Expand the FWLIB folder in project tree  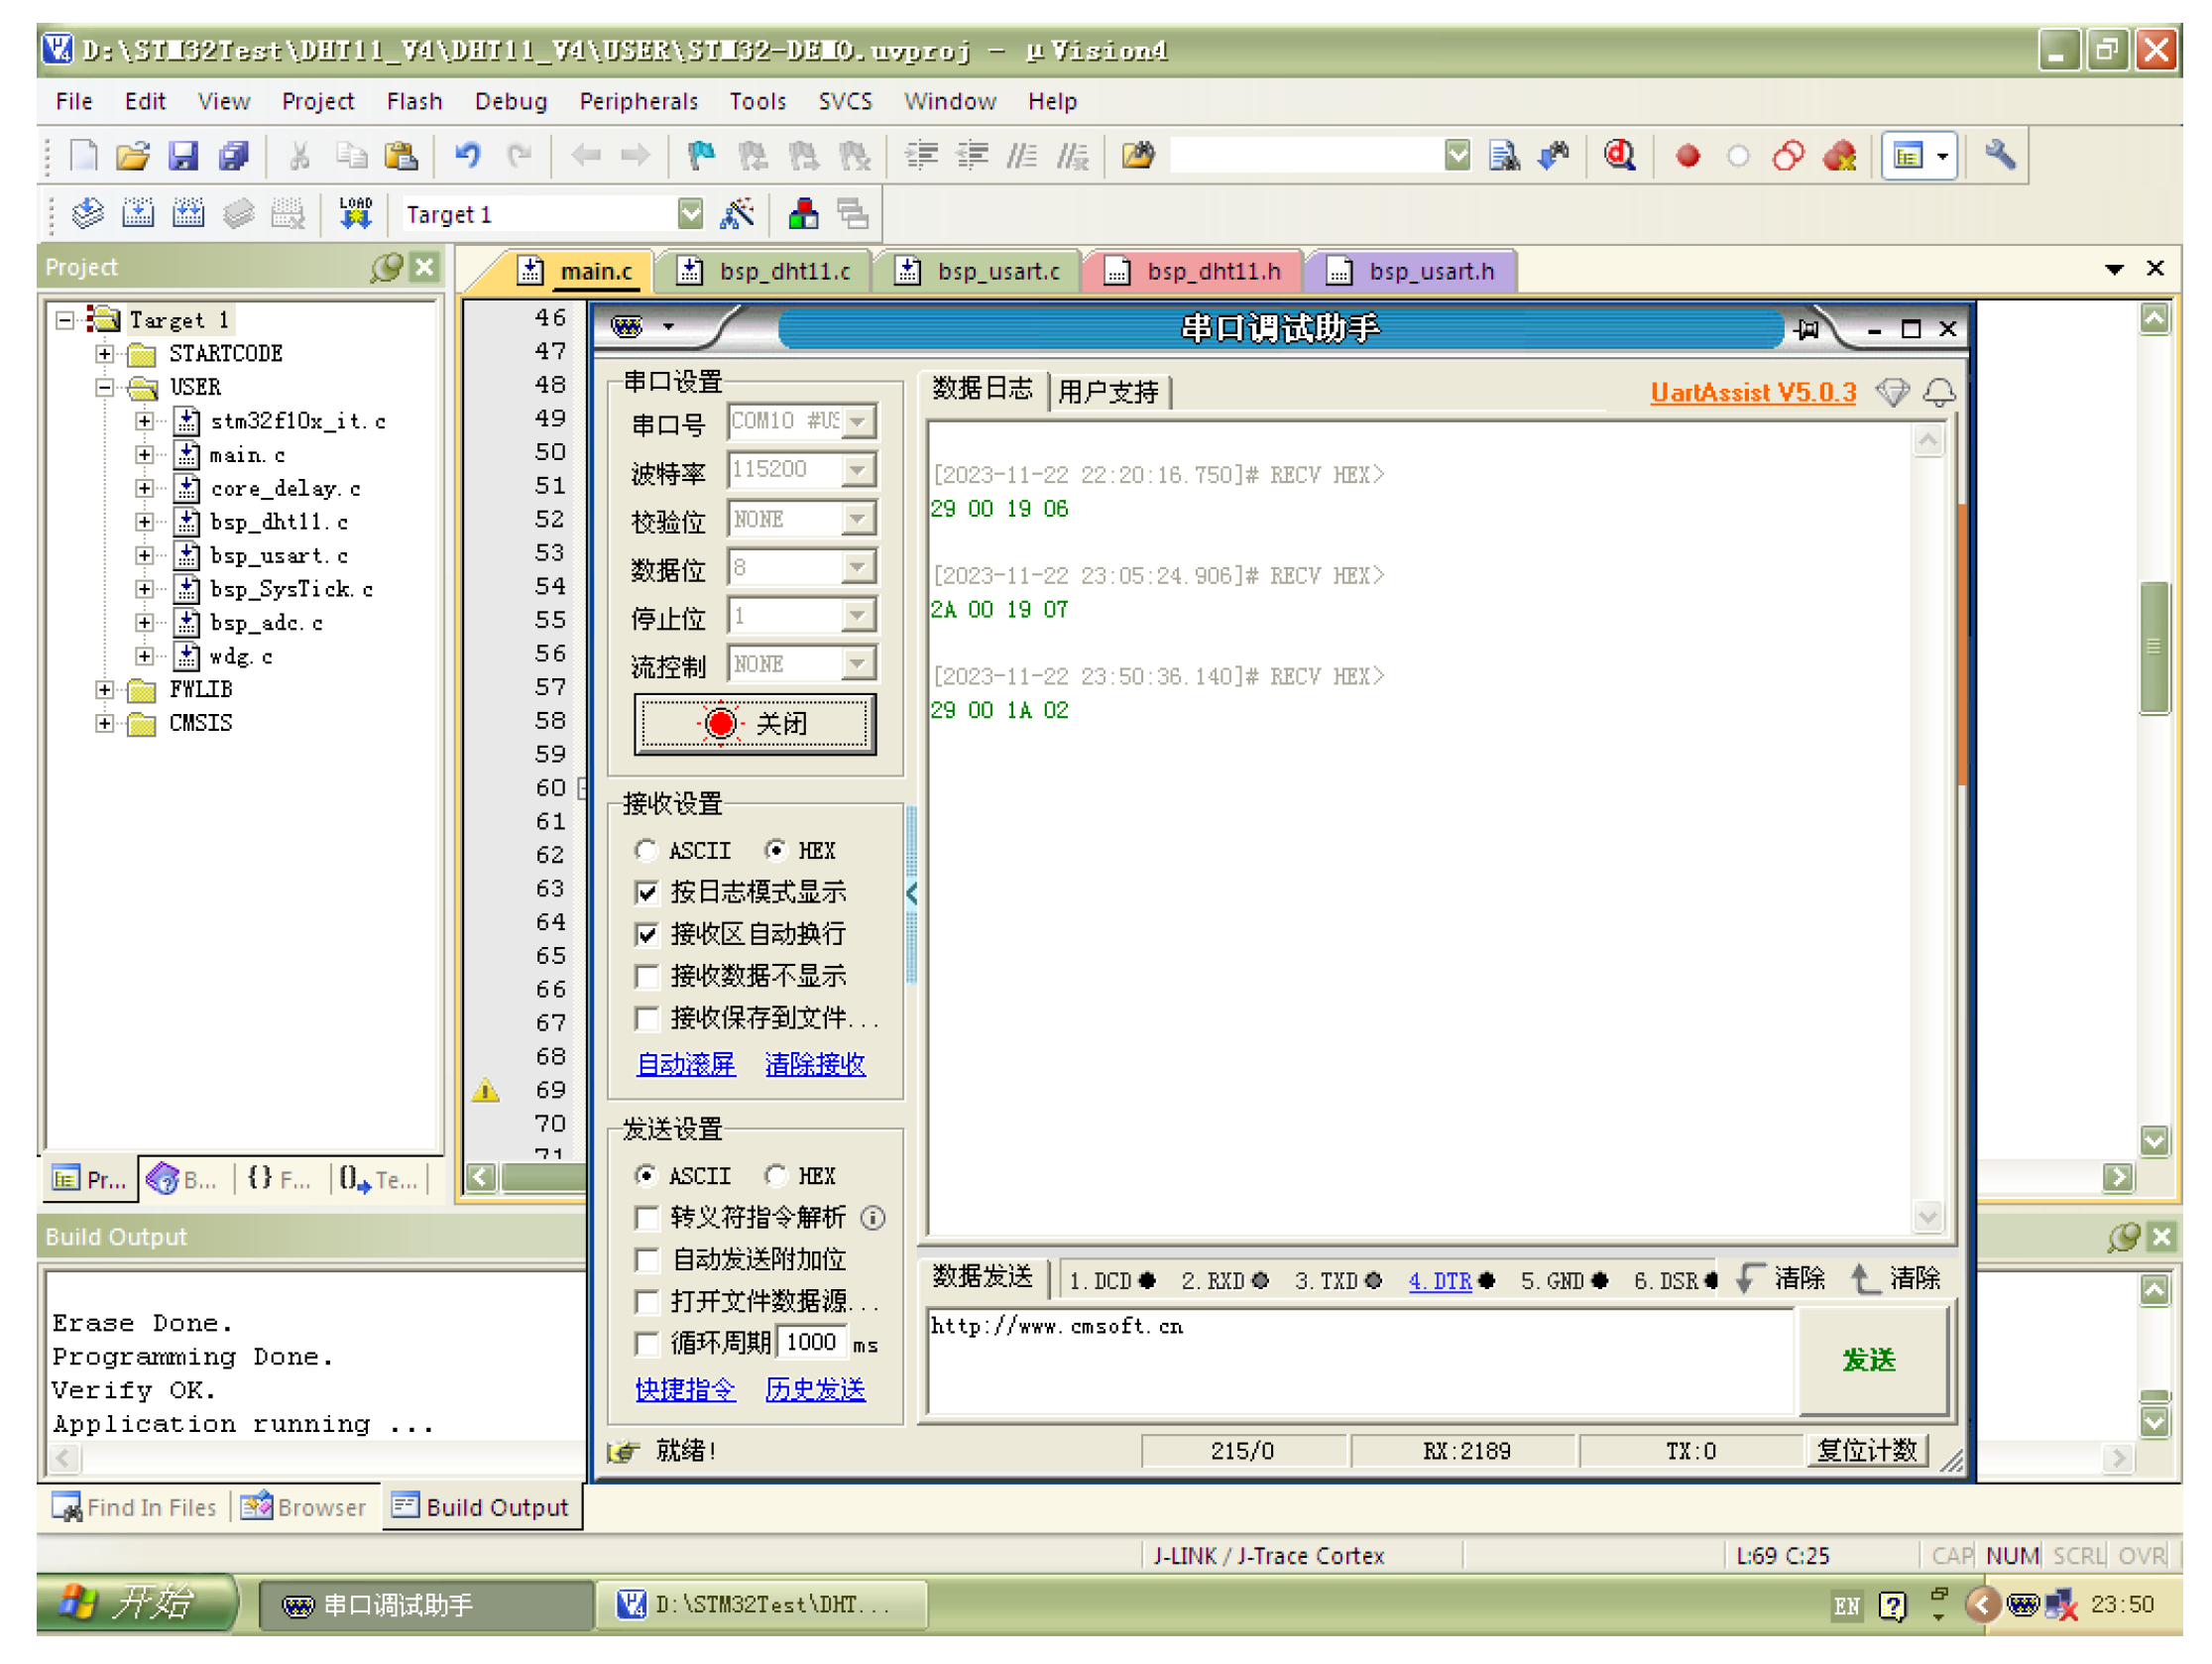(105, 690)
